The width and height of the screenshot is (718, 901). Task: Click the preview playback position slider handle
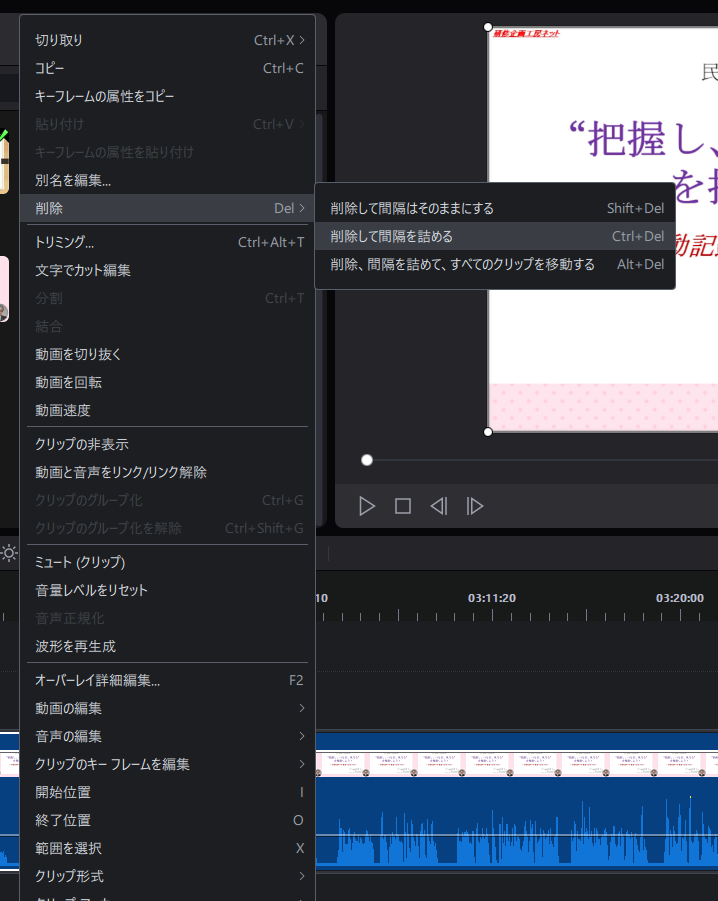(x=367, y=460)
